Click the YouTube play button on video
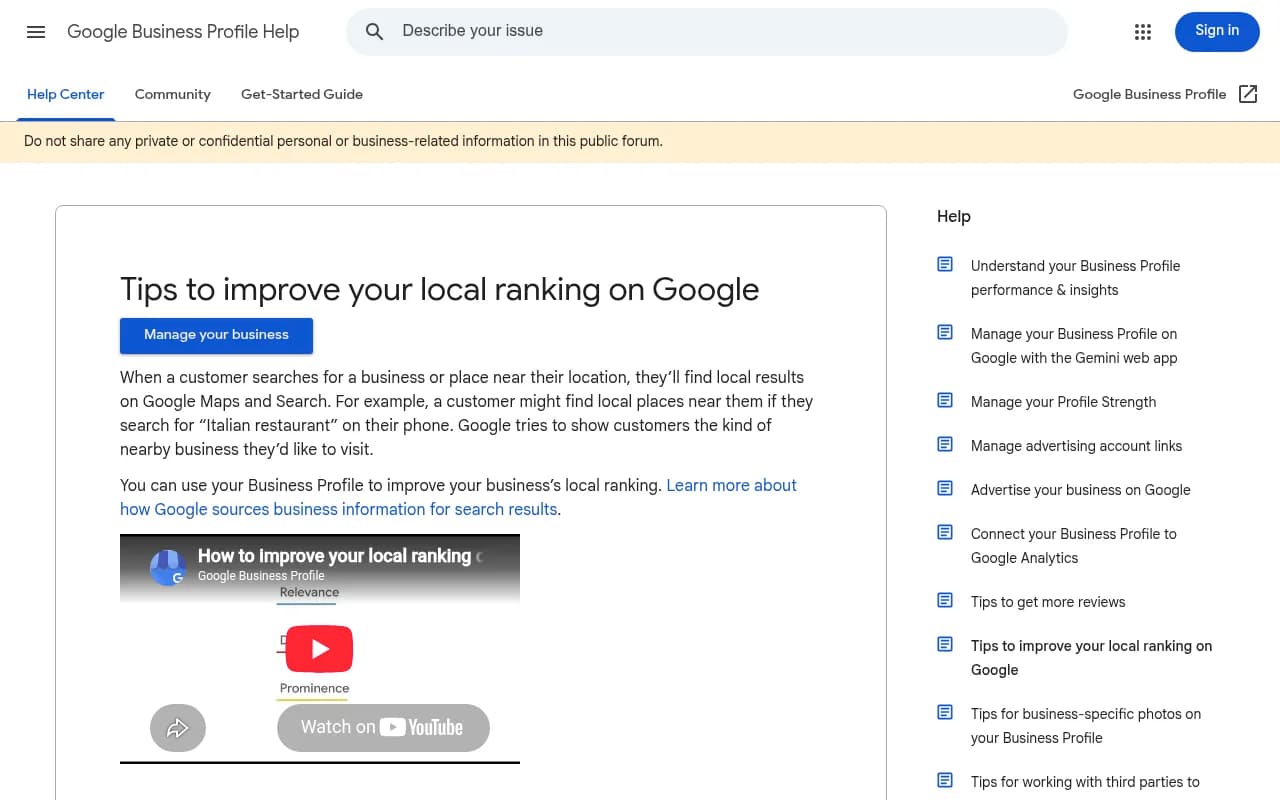Screen dimensions: 1280x800 point(319,649)
